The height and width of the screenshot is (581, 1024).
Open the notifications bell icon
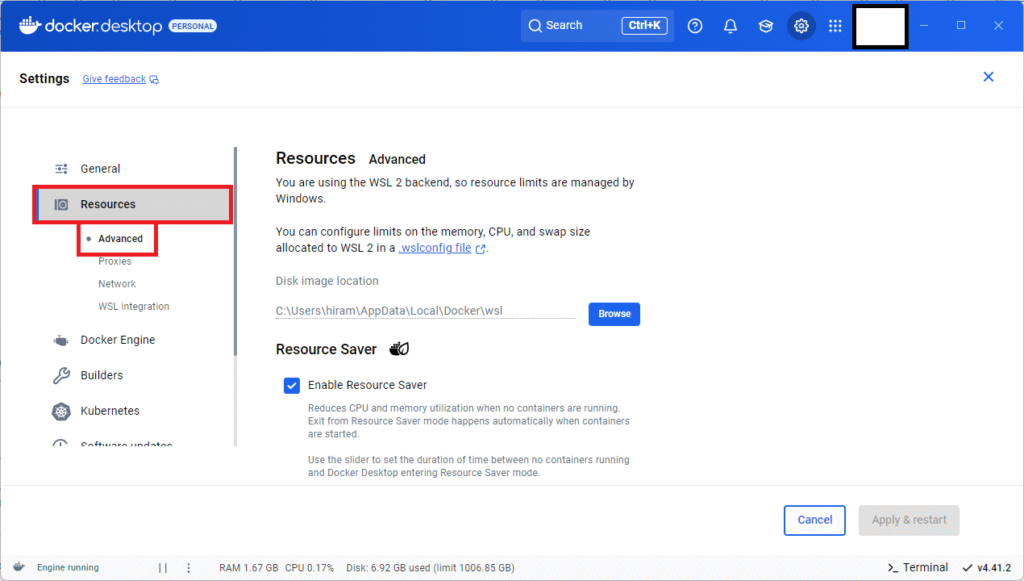click(730, 26)
